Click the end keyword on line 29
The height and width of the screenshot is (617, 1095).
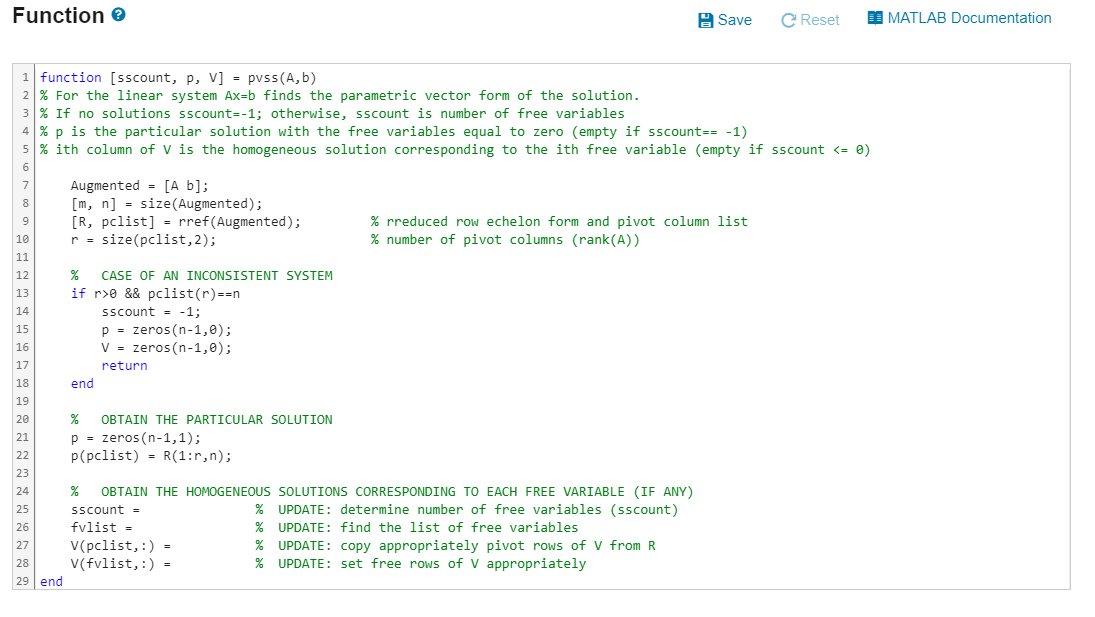50,581
